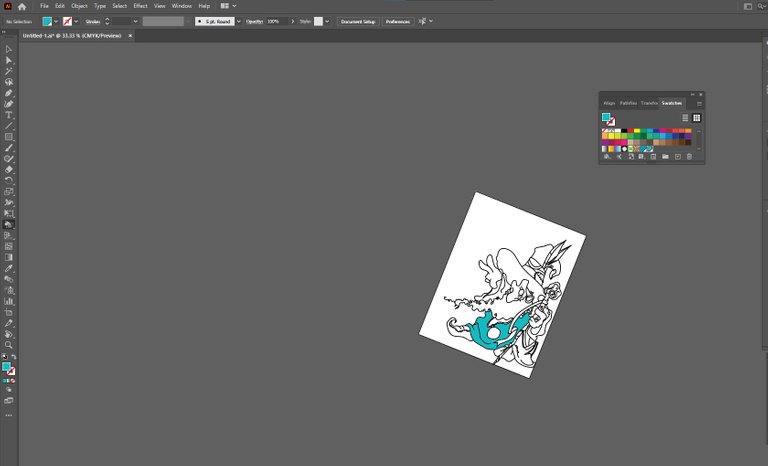Open the File menu
The width and height of the screenshot is (768, 466).
pyautogui.click(x=45, y=6)
